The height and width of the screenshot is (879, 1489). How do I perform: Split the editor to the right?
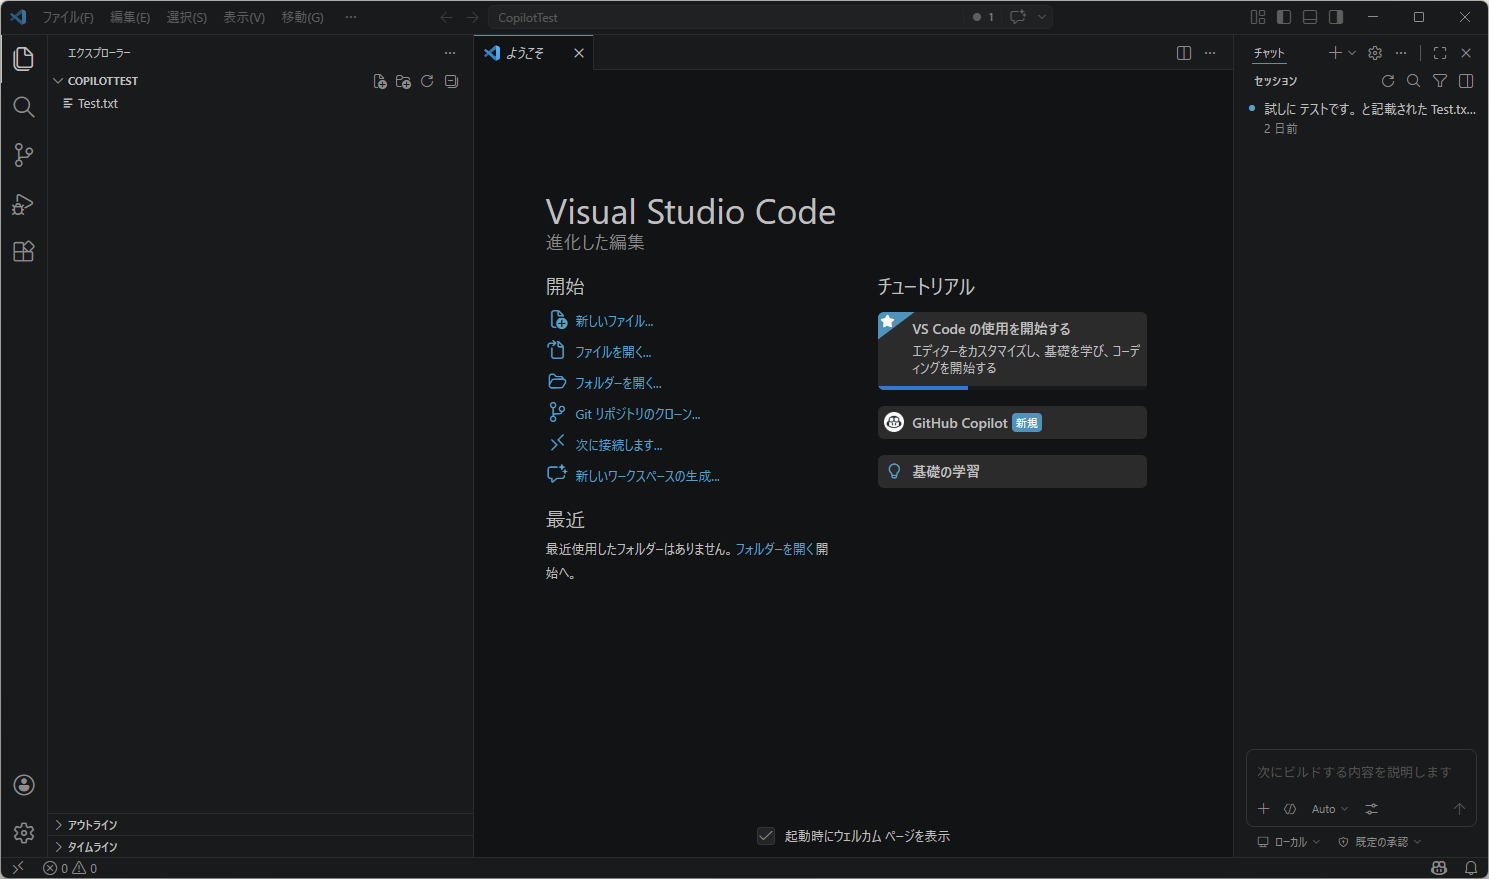[1184, 53]
